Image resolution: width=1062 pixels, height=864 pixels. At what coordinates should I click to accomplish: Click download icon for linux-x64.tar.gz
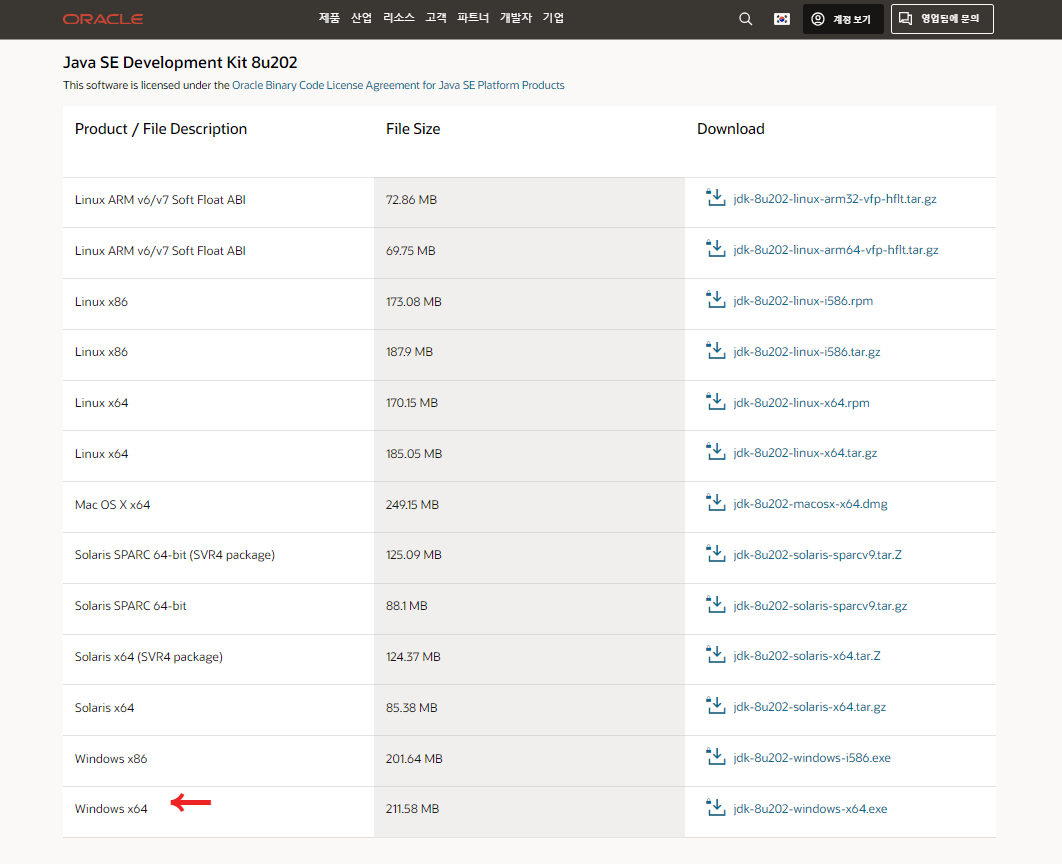715,452
